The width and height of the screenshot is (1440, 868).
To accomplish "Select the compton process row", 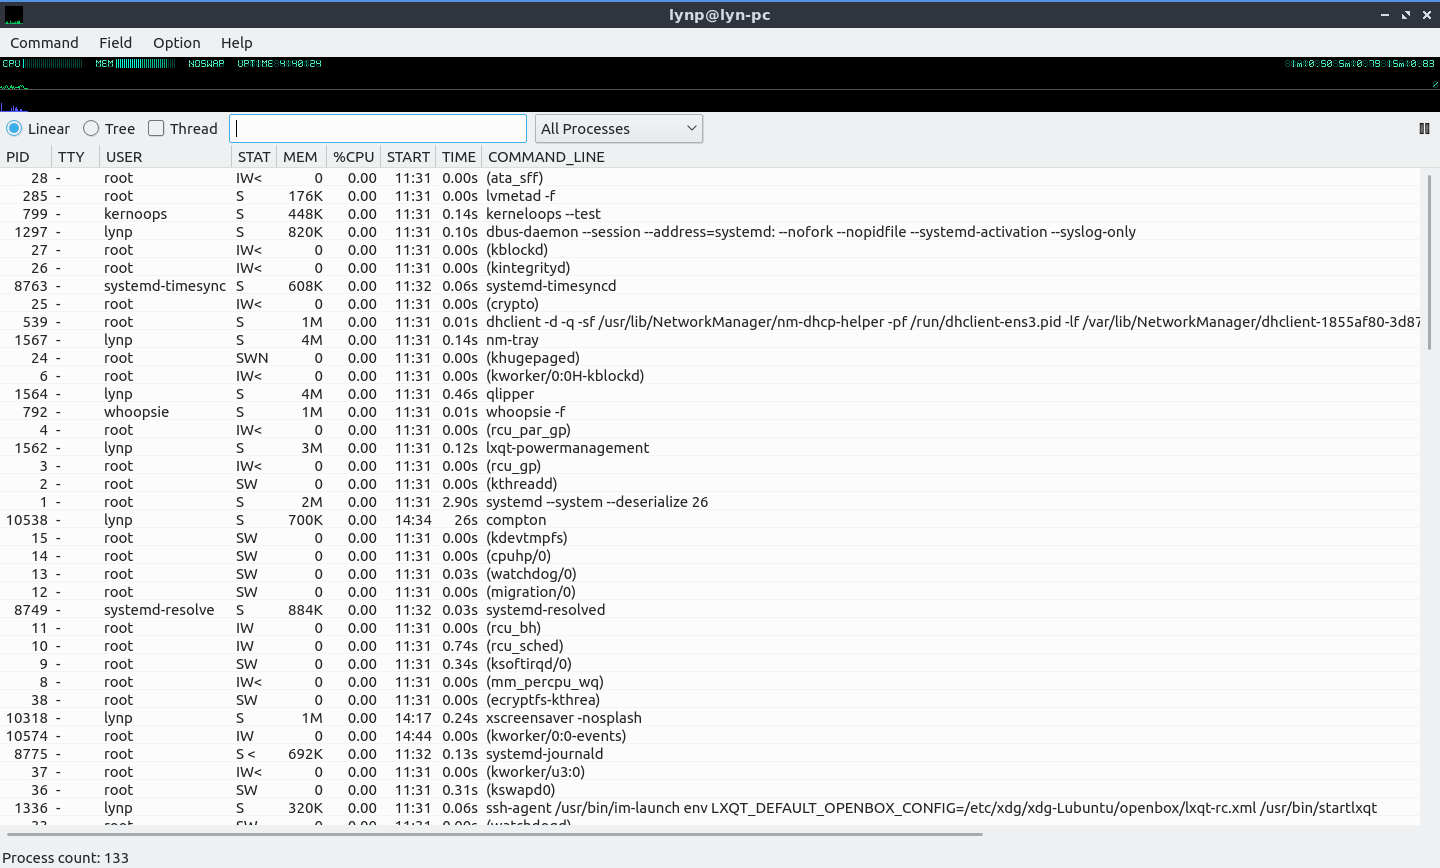I will tap(516, 520).
